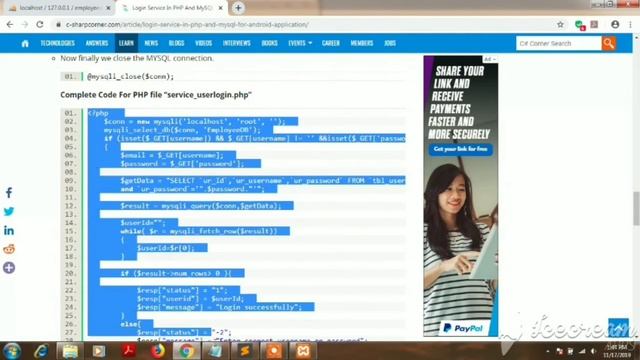Image resolution: width=640 pixels, height=360 pixels.
Task: Share article on Facebook
Action: click(x=9, y=193)
